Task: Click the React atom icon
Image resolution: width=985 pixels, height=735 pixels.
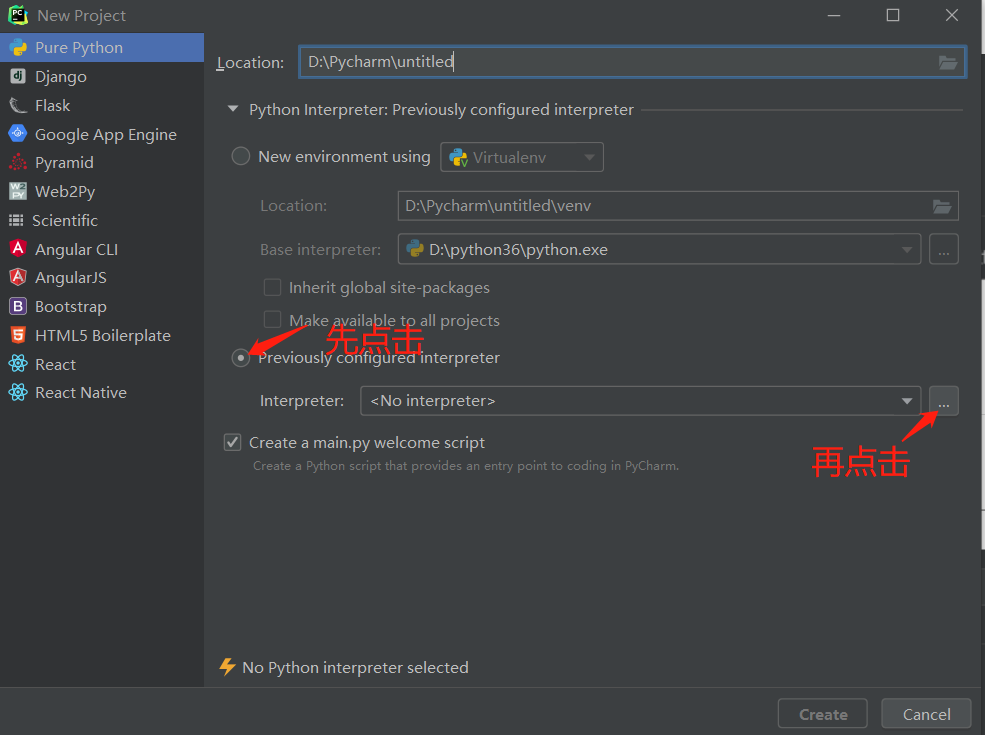Action: 18,364
